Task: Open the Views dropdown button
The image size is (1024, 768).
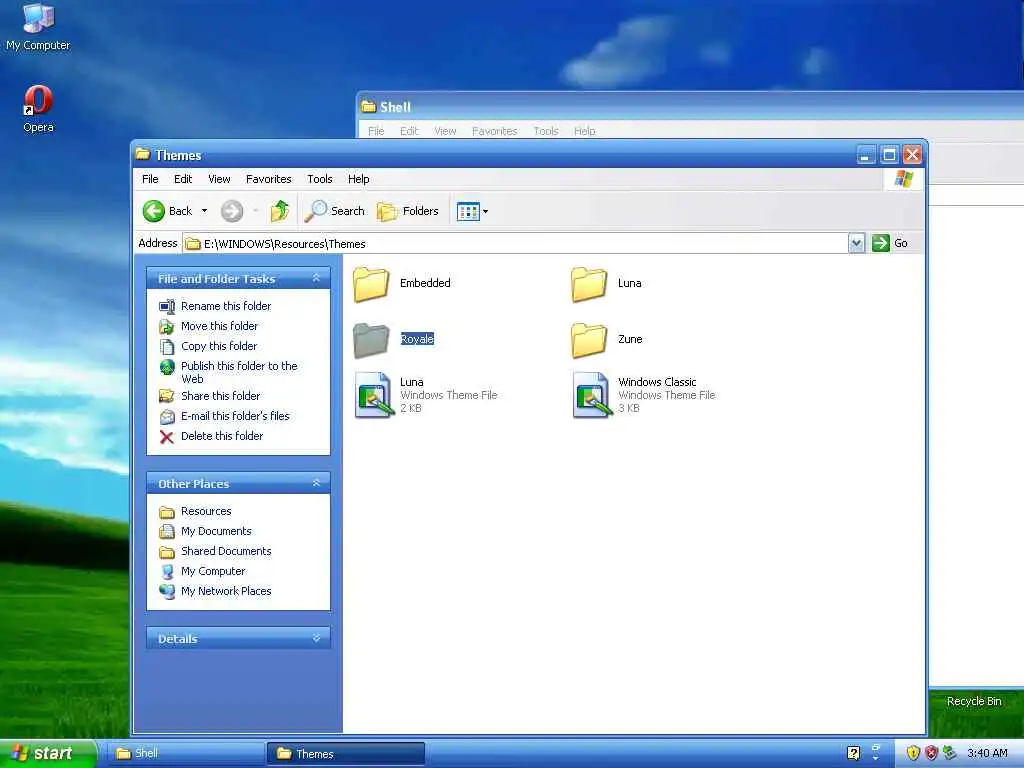Action: [x=473, y=211]
